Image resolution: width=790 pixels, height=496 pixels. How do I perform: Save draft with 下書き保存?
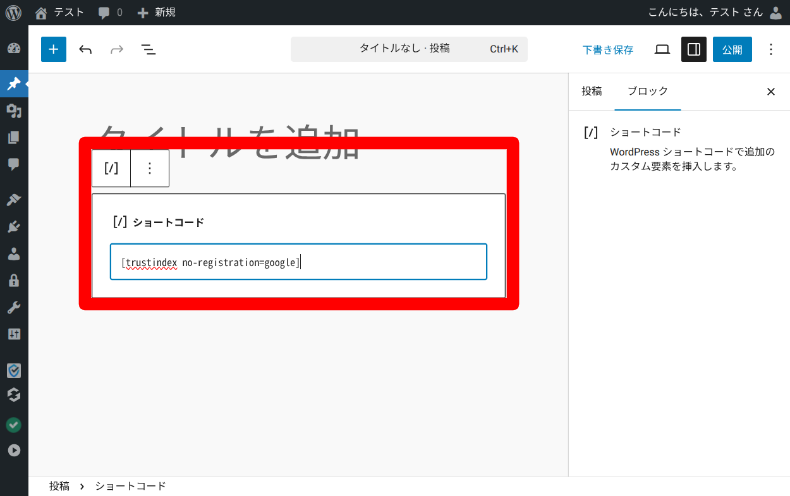click(x=608, y=49)
